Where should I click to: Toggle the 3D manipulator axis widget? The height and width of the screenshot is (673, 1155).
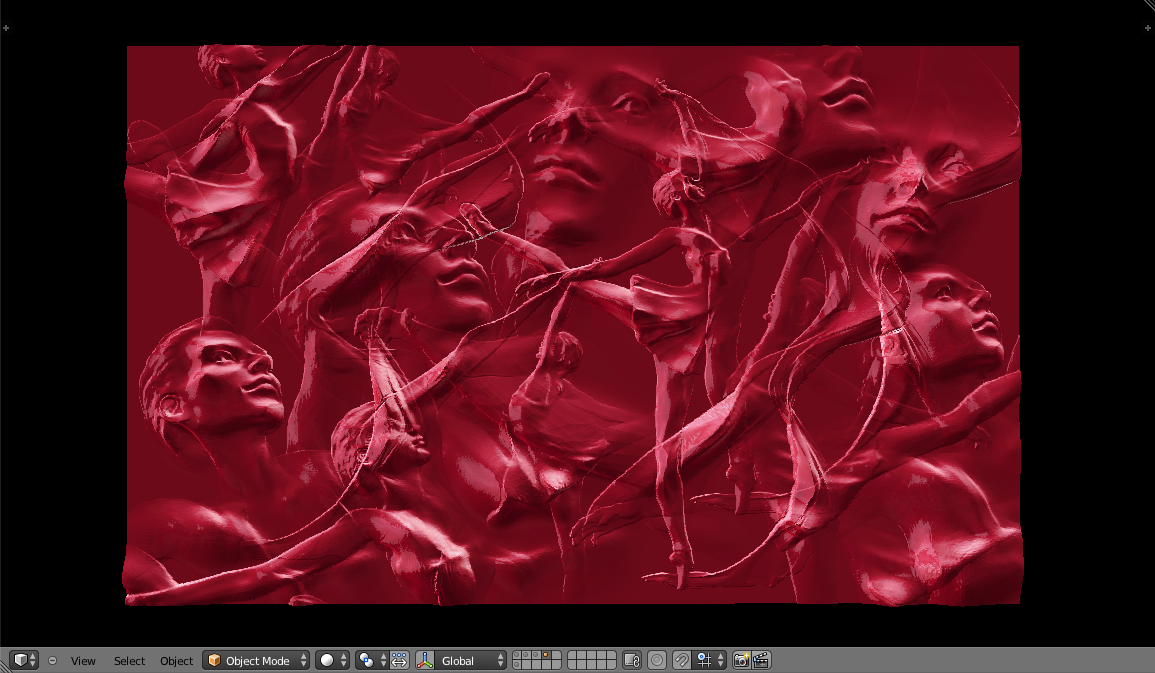click(425, 660)
